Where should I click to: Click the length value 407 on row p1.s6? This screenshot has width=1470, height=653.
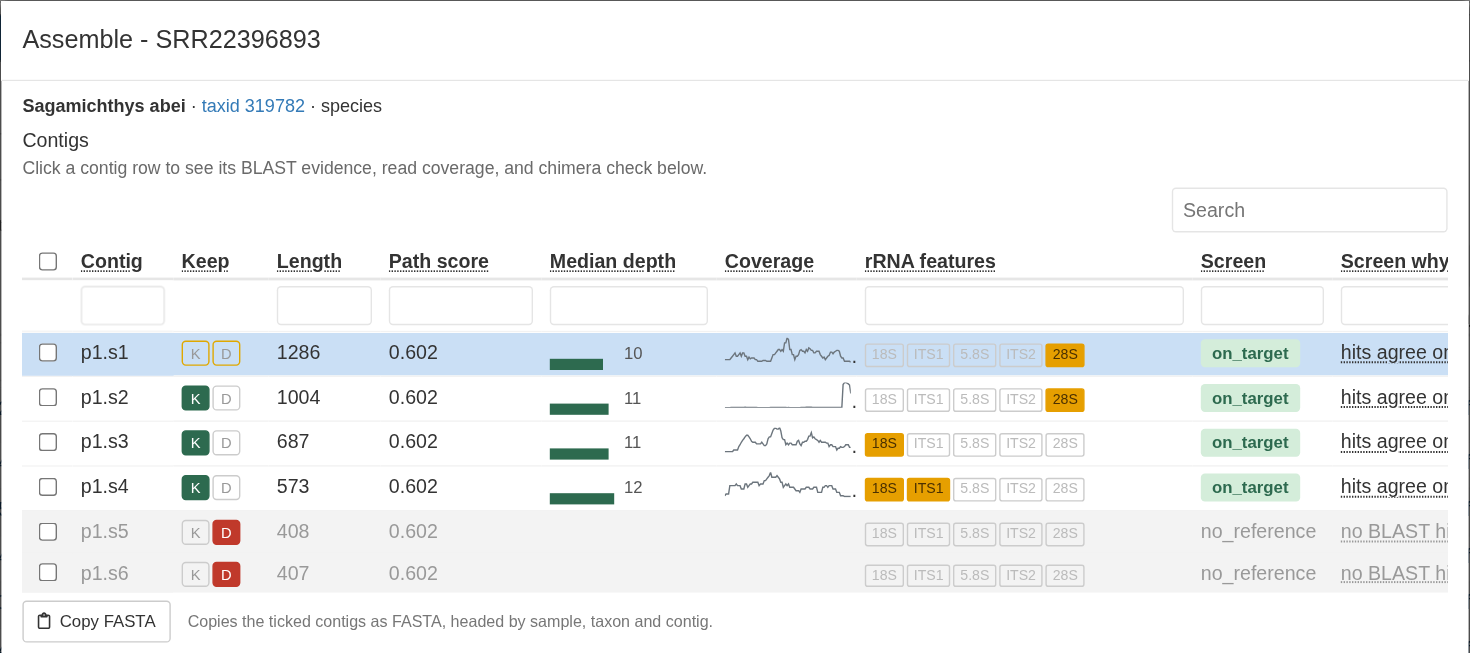click(293, 574)
